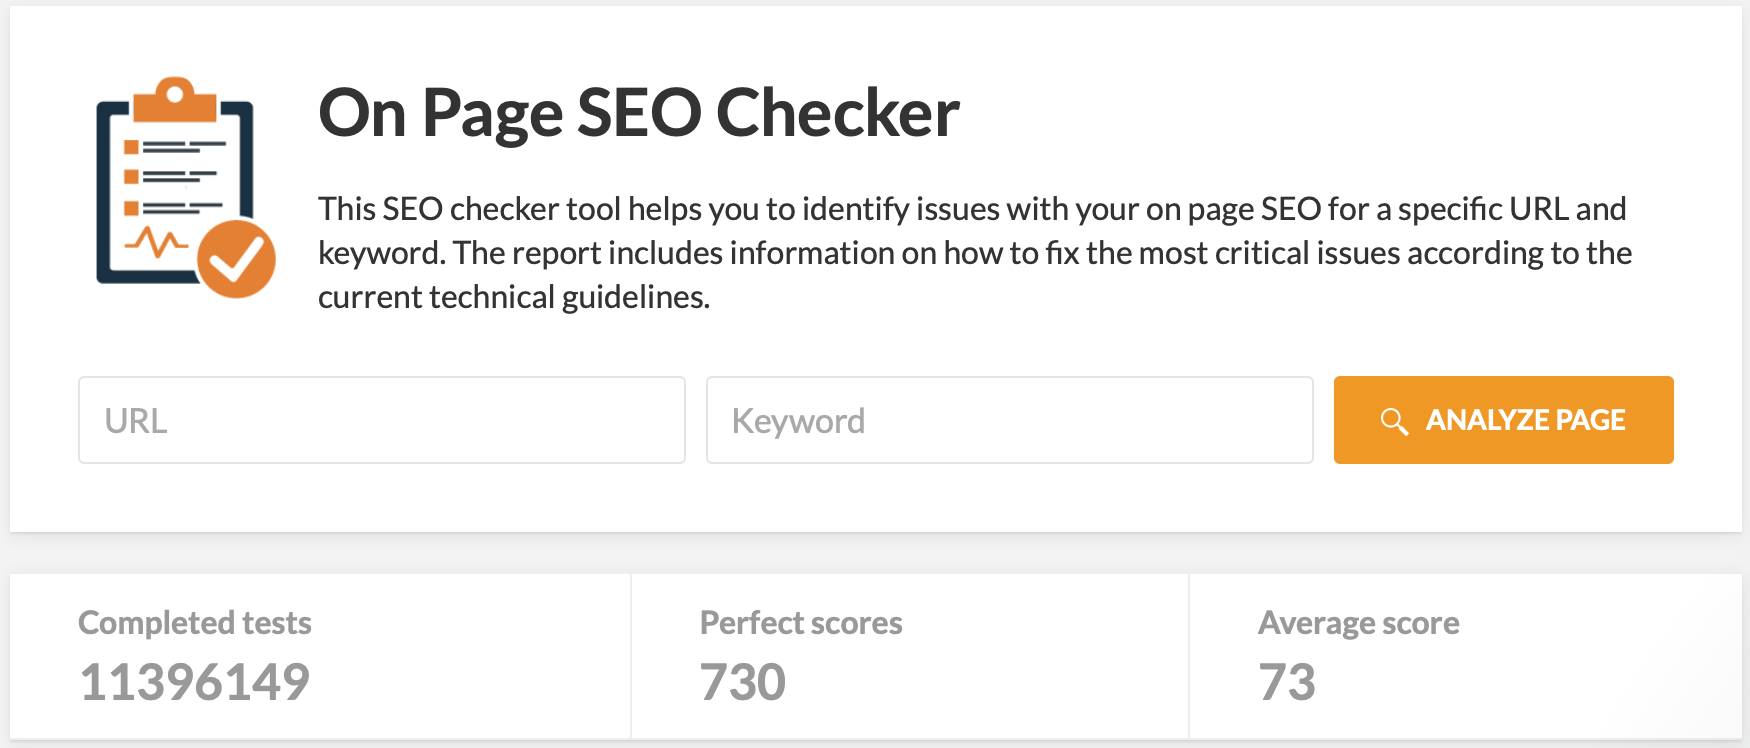Image resolution: width=1750 pixels, height=748 pixels.
Task: Click the Completed tests label
Action: pos(194,622)
